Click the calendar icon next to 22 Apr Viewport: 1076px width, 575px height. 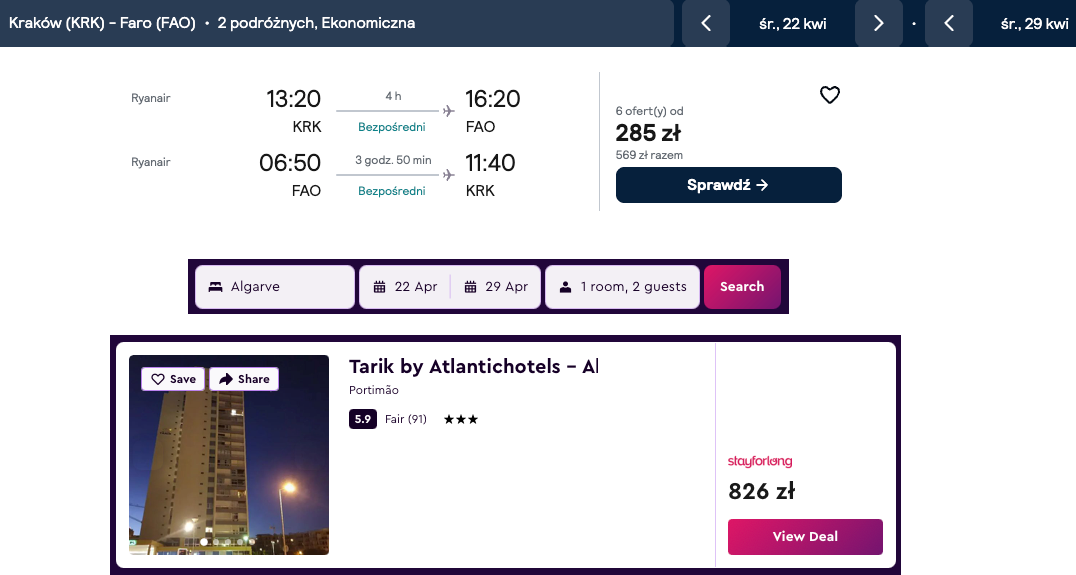tap(379, 287)
